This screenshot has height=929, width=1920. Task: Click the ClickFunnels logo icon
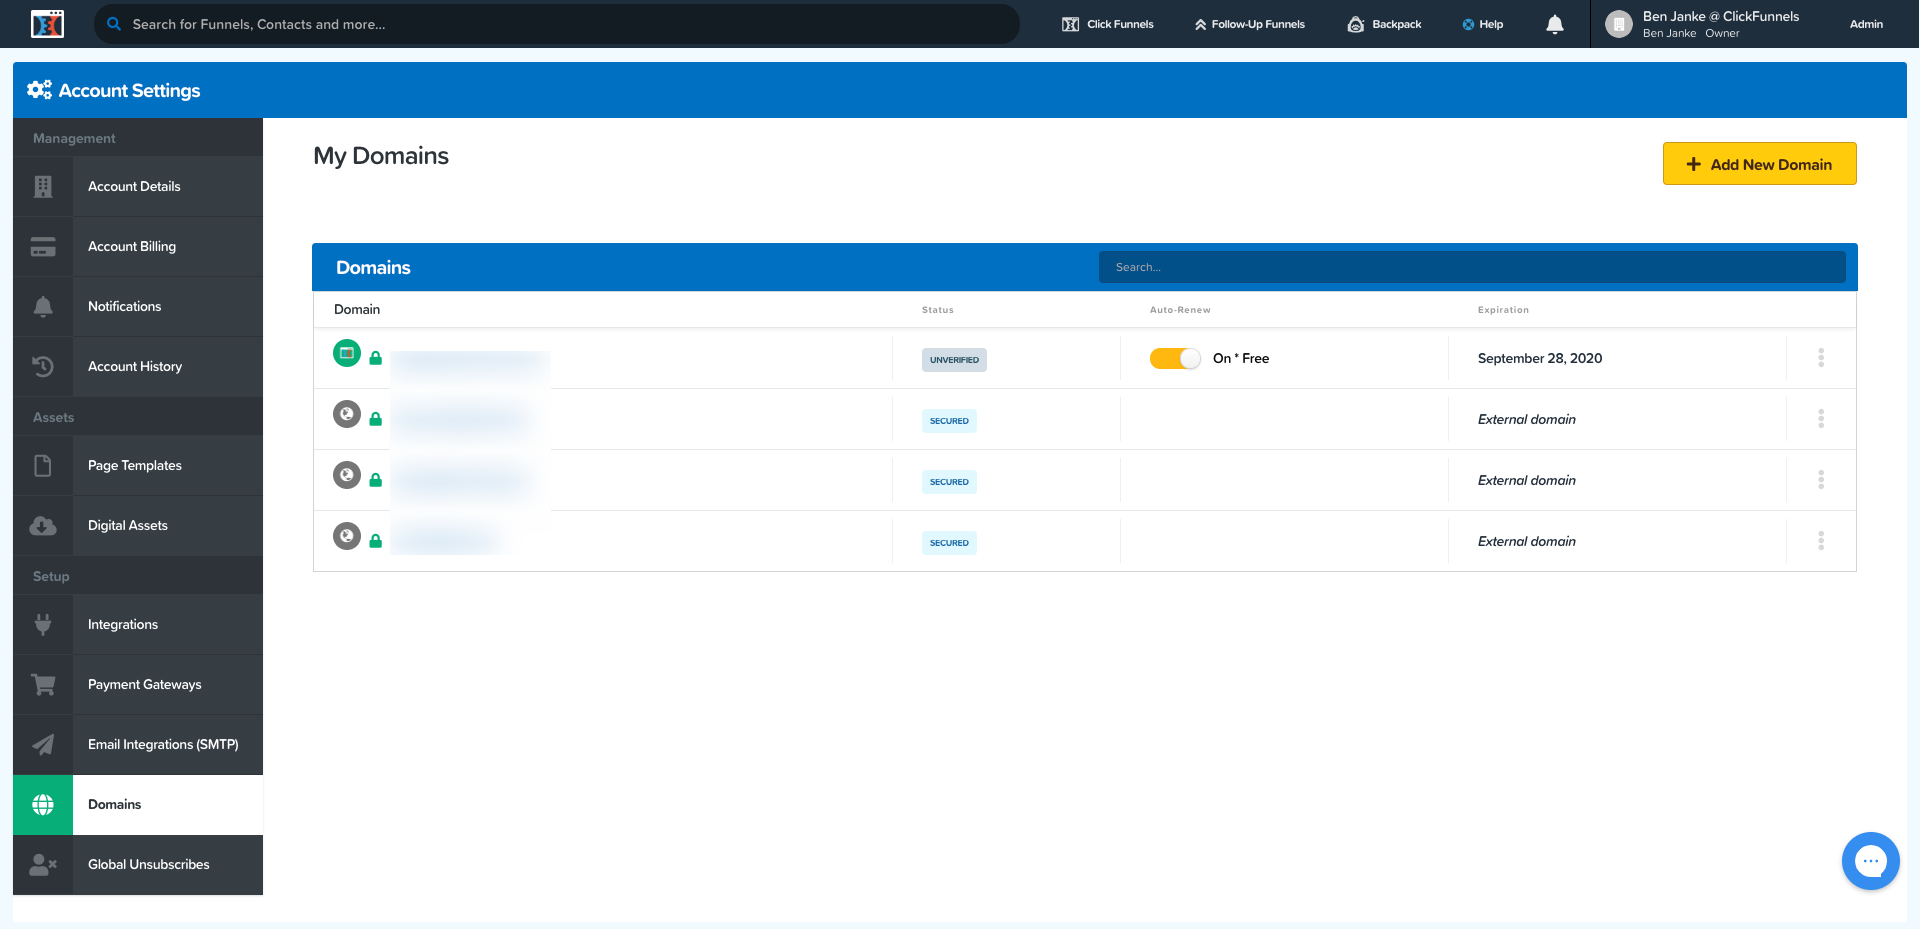click(47, 24)
